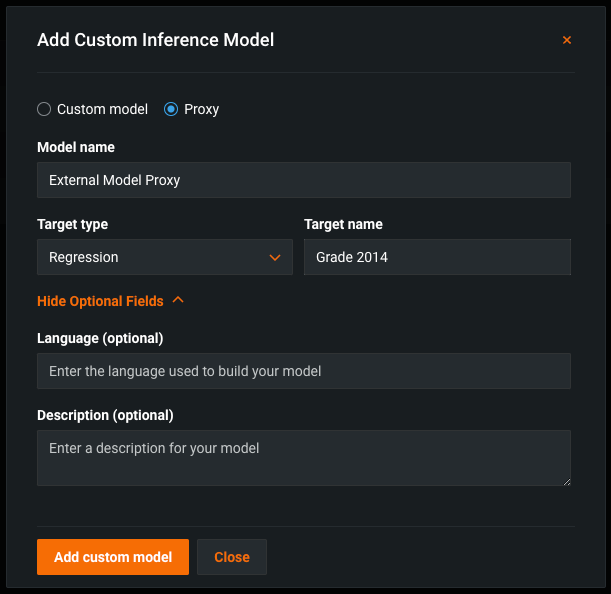
Task: Click the Description textarea resize handle
Action: [565, 481]
